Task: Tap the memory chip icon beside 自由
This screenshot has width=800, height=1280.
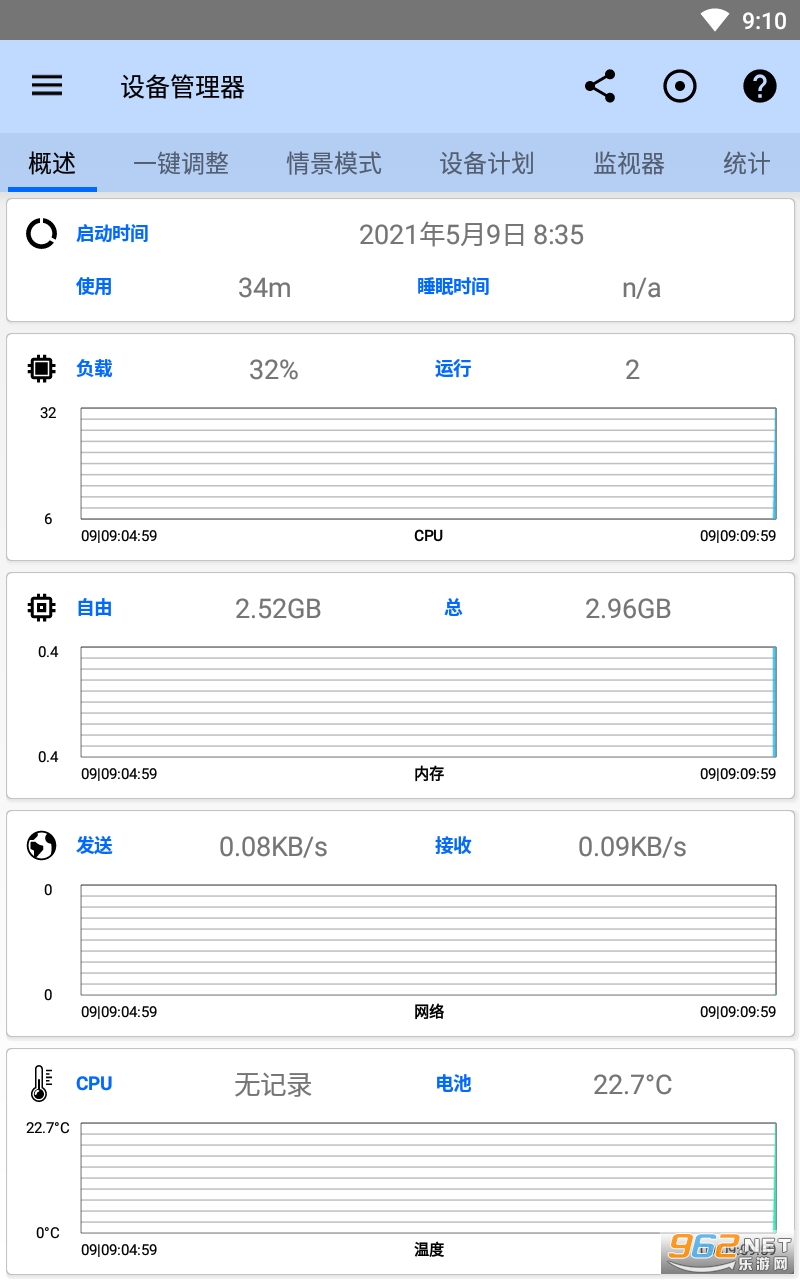Action: click(x=41, y=607)
